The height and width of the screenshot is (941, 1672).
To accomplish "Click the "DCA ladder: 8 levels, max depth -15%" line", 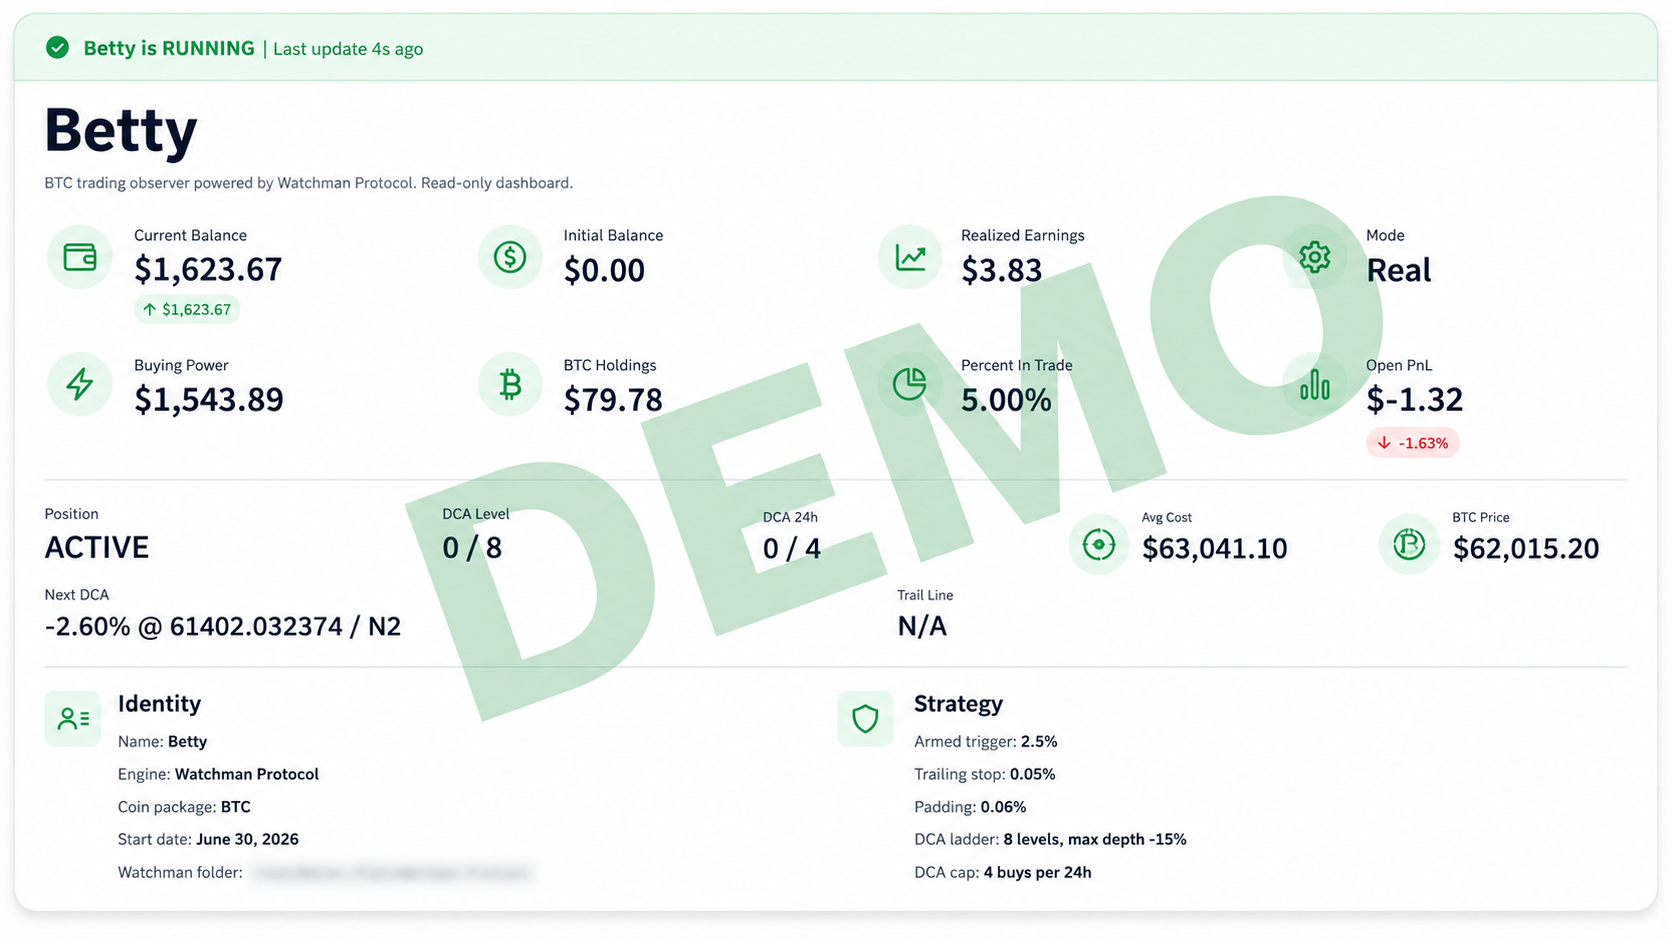I will pos(1050,840).
